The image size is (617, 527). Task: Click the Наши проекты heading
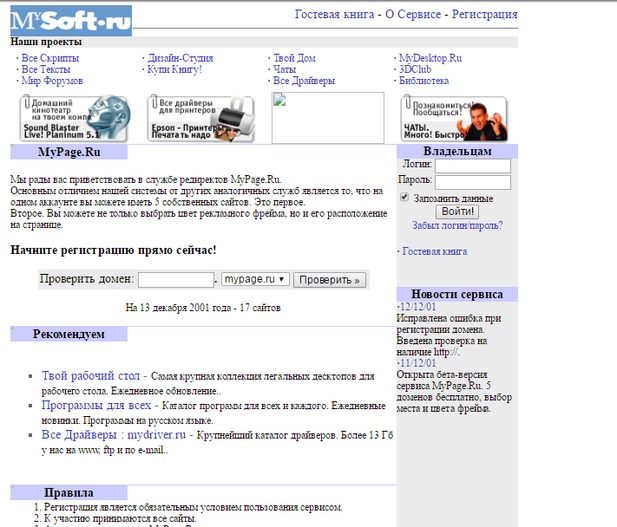coord(46,42)
